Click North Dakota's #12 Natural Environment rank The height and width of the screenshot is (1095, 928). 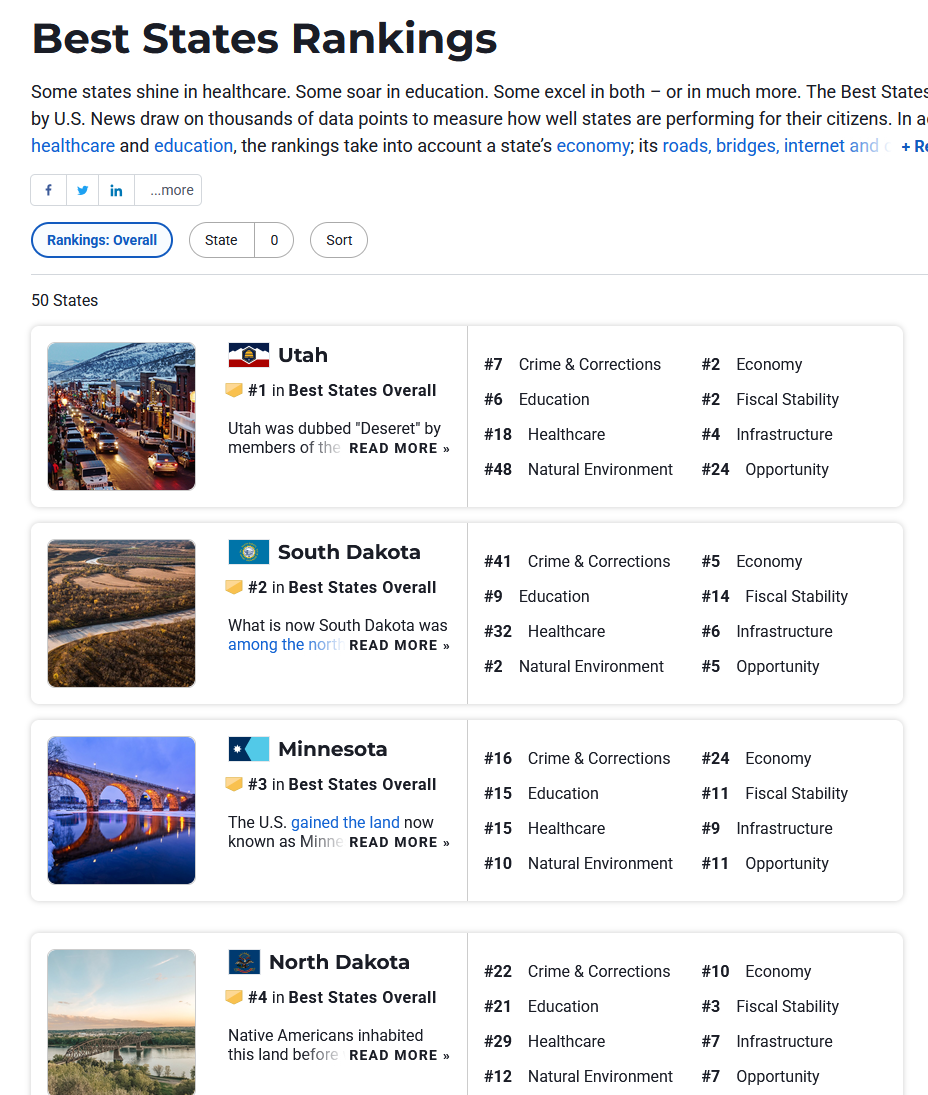point(578,1076)
